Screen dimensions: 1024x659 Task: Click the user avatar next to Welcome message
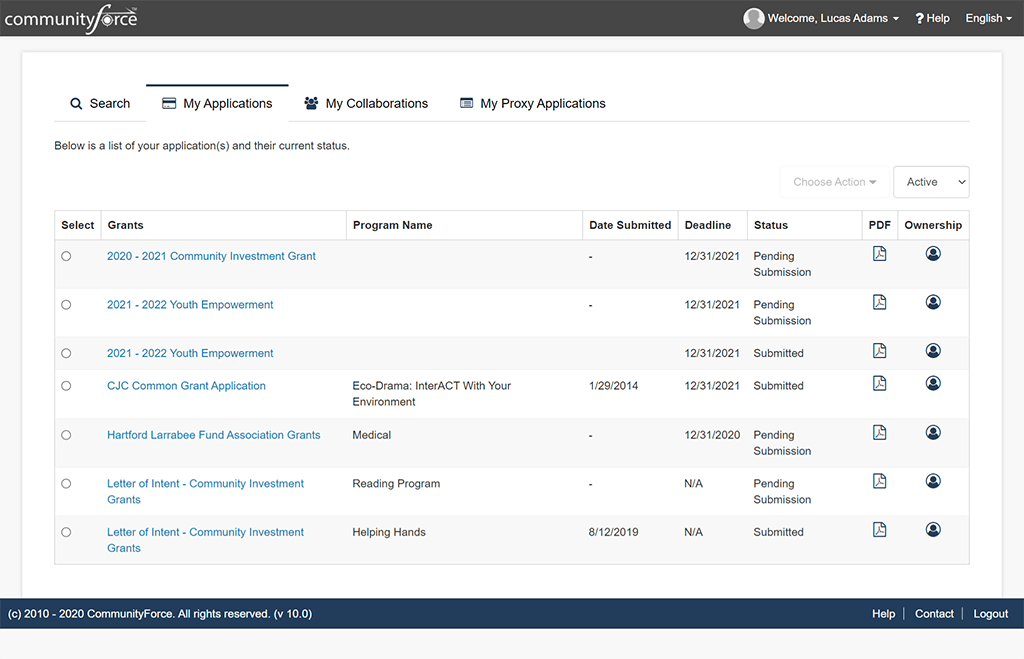coord(753,17)
